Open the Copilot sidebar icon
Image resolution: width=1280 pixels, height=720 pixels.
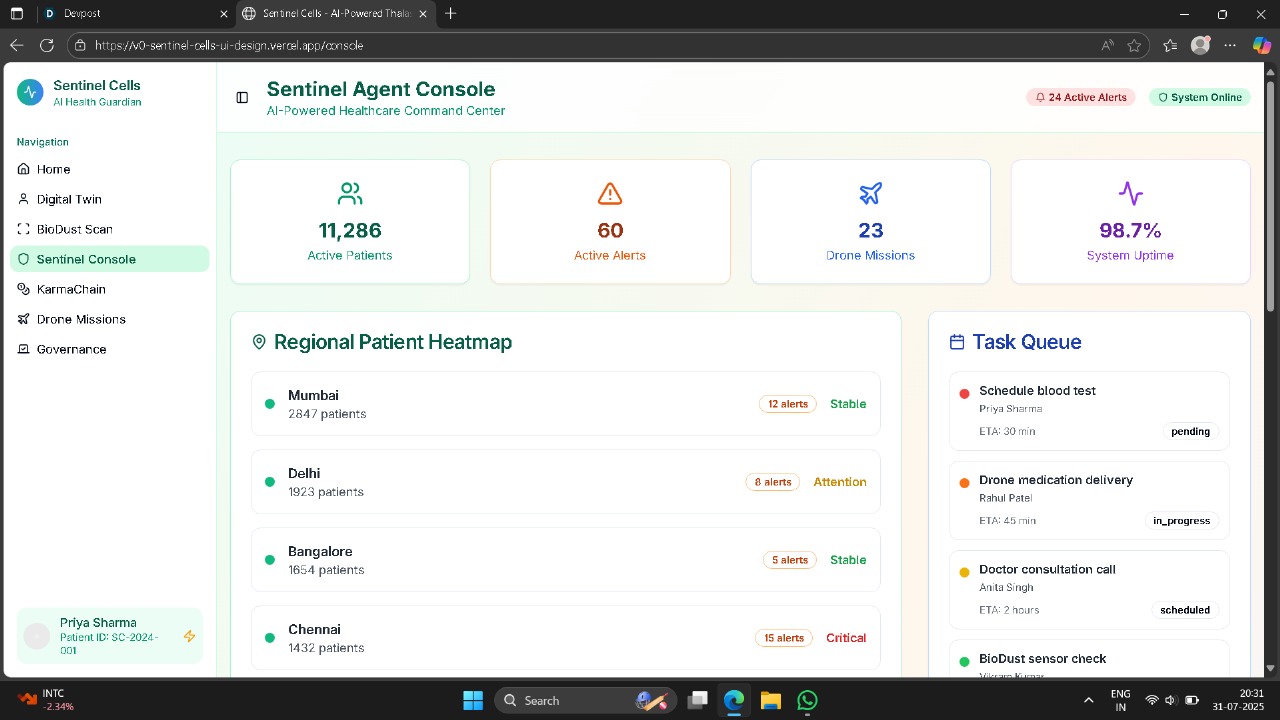[1262, 45]
